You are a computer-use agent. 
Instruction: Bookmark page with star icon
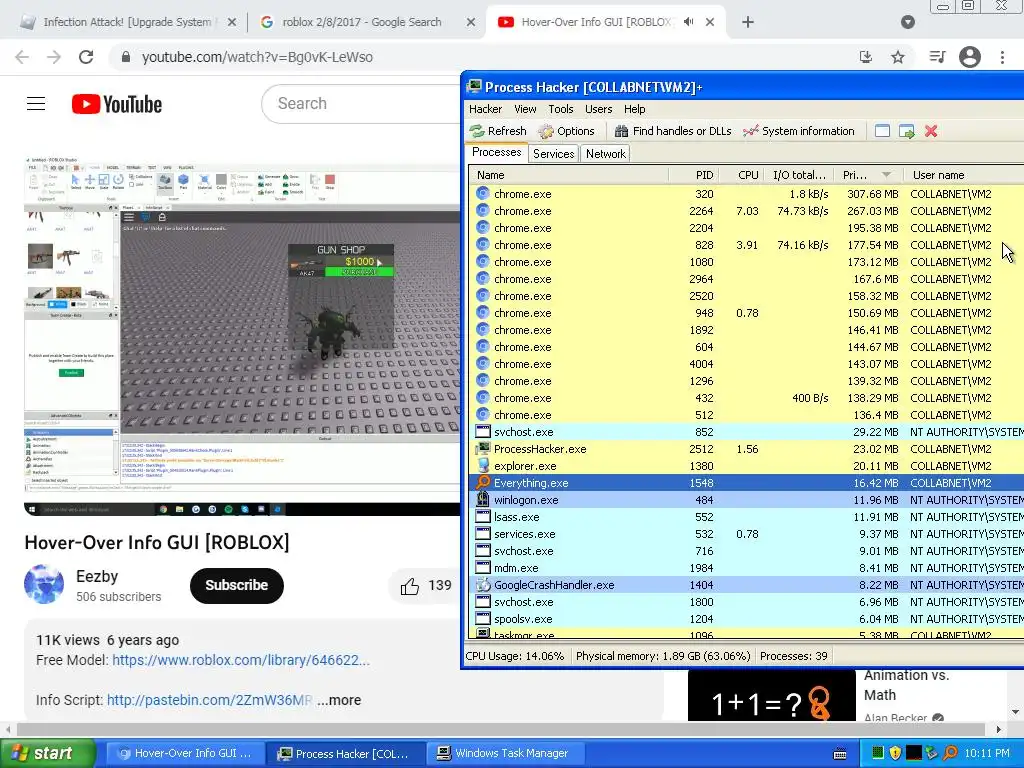click(898, 57)
